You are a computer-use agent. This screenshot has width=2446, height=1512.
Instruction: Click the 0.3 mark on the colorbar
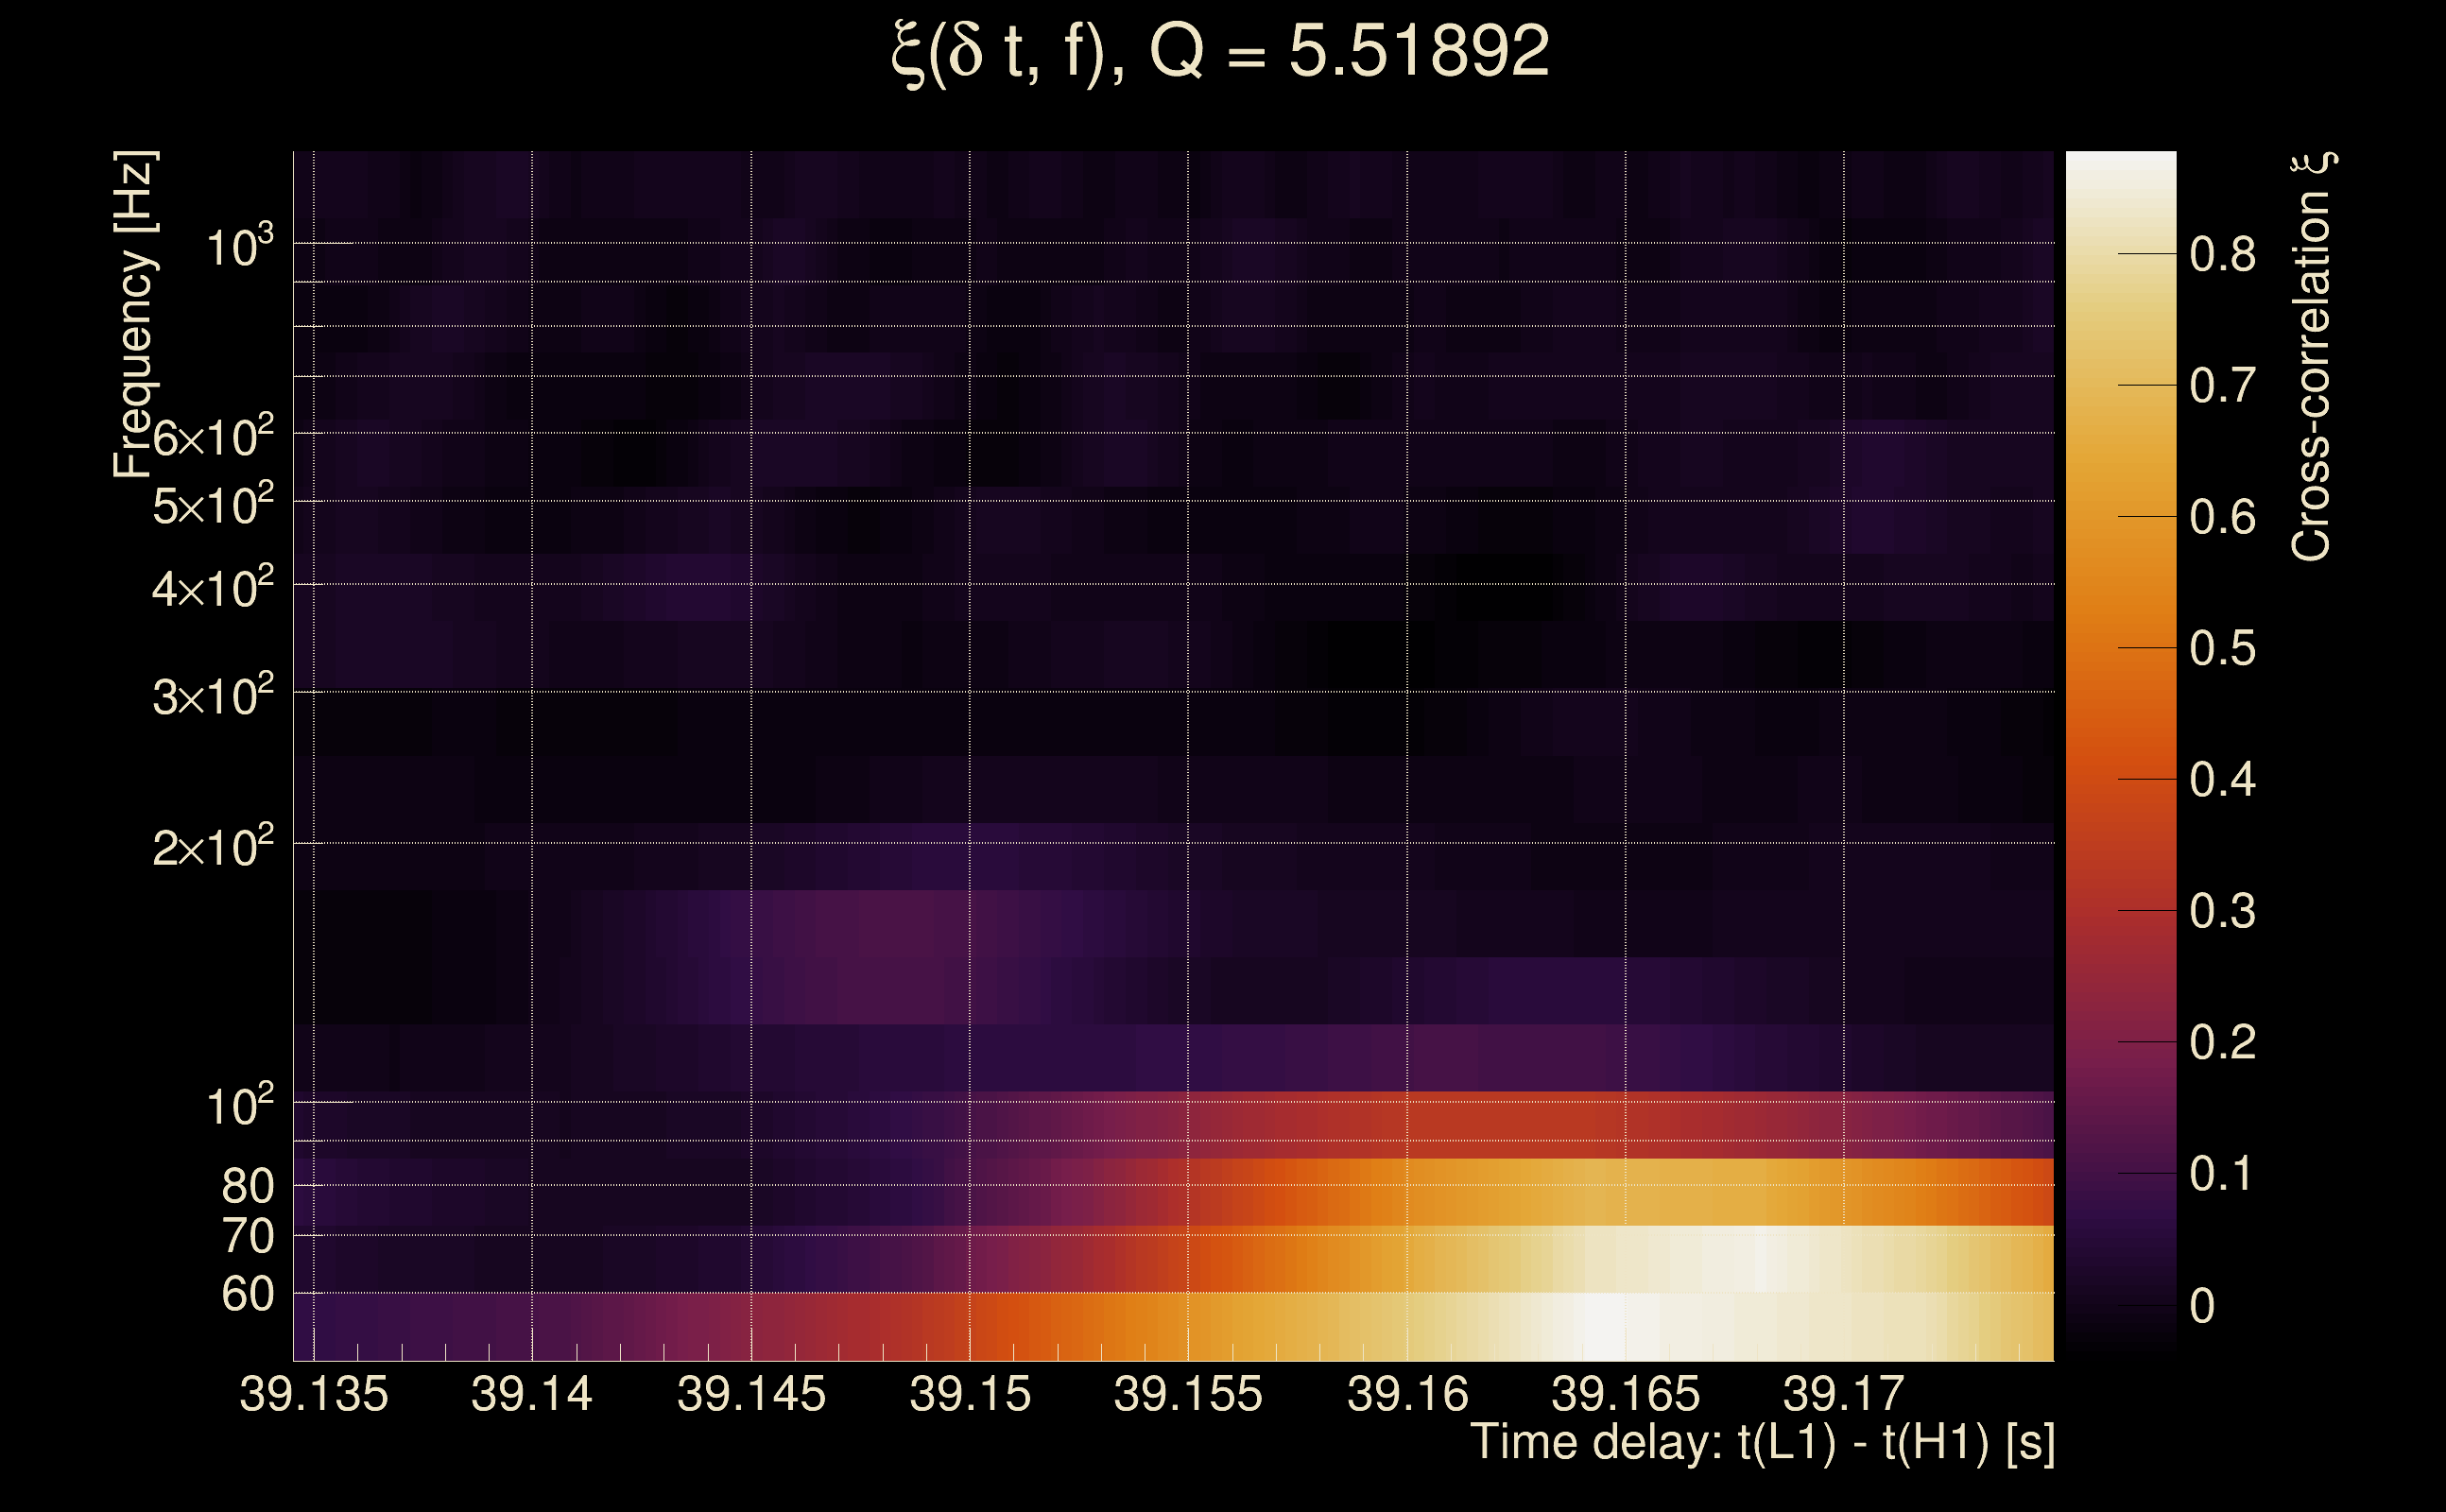[2222, 912]
